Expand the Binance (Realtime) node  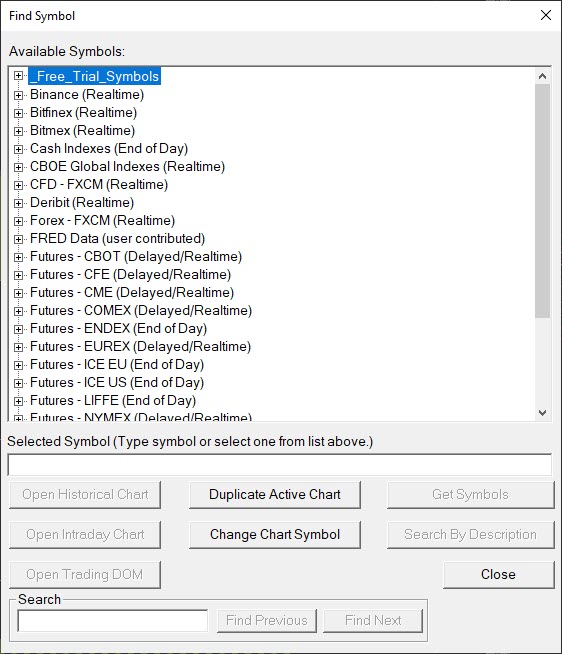(18, 95)
